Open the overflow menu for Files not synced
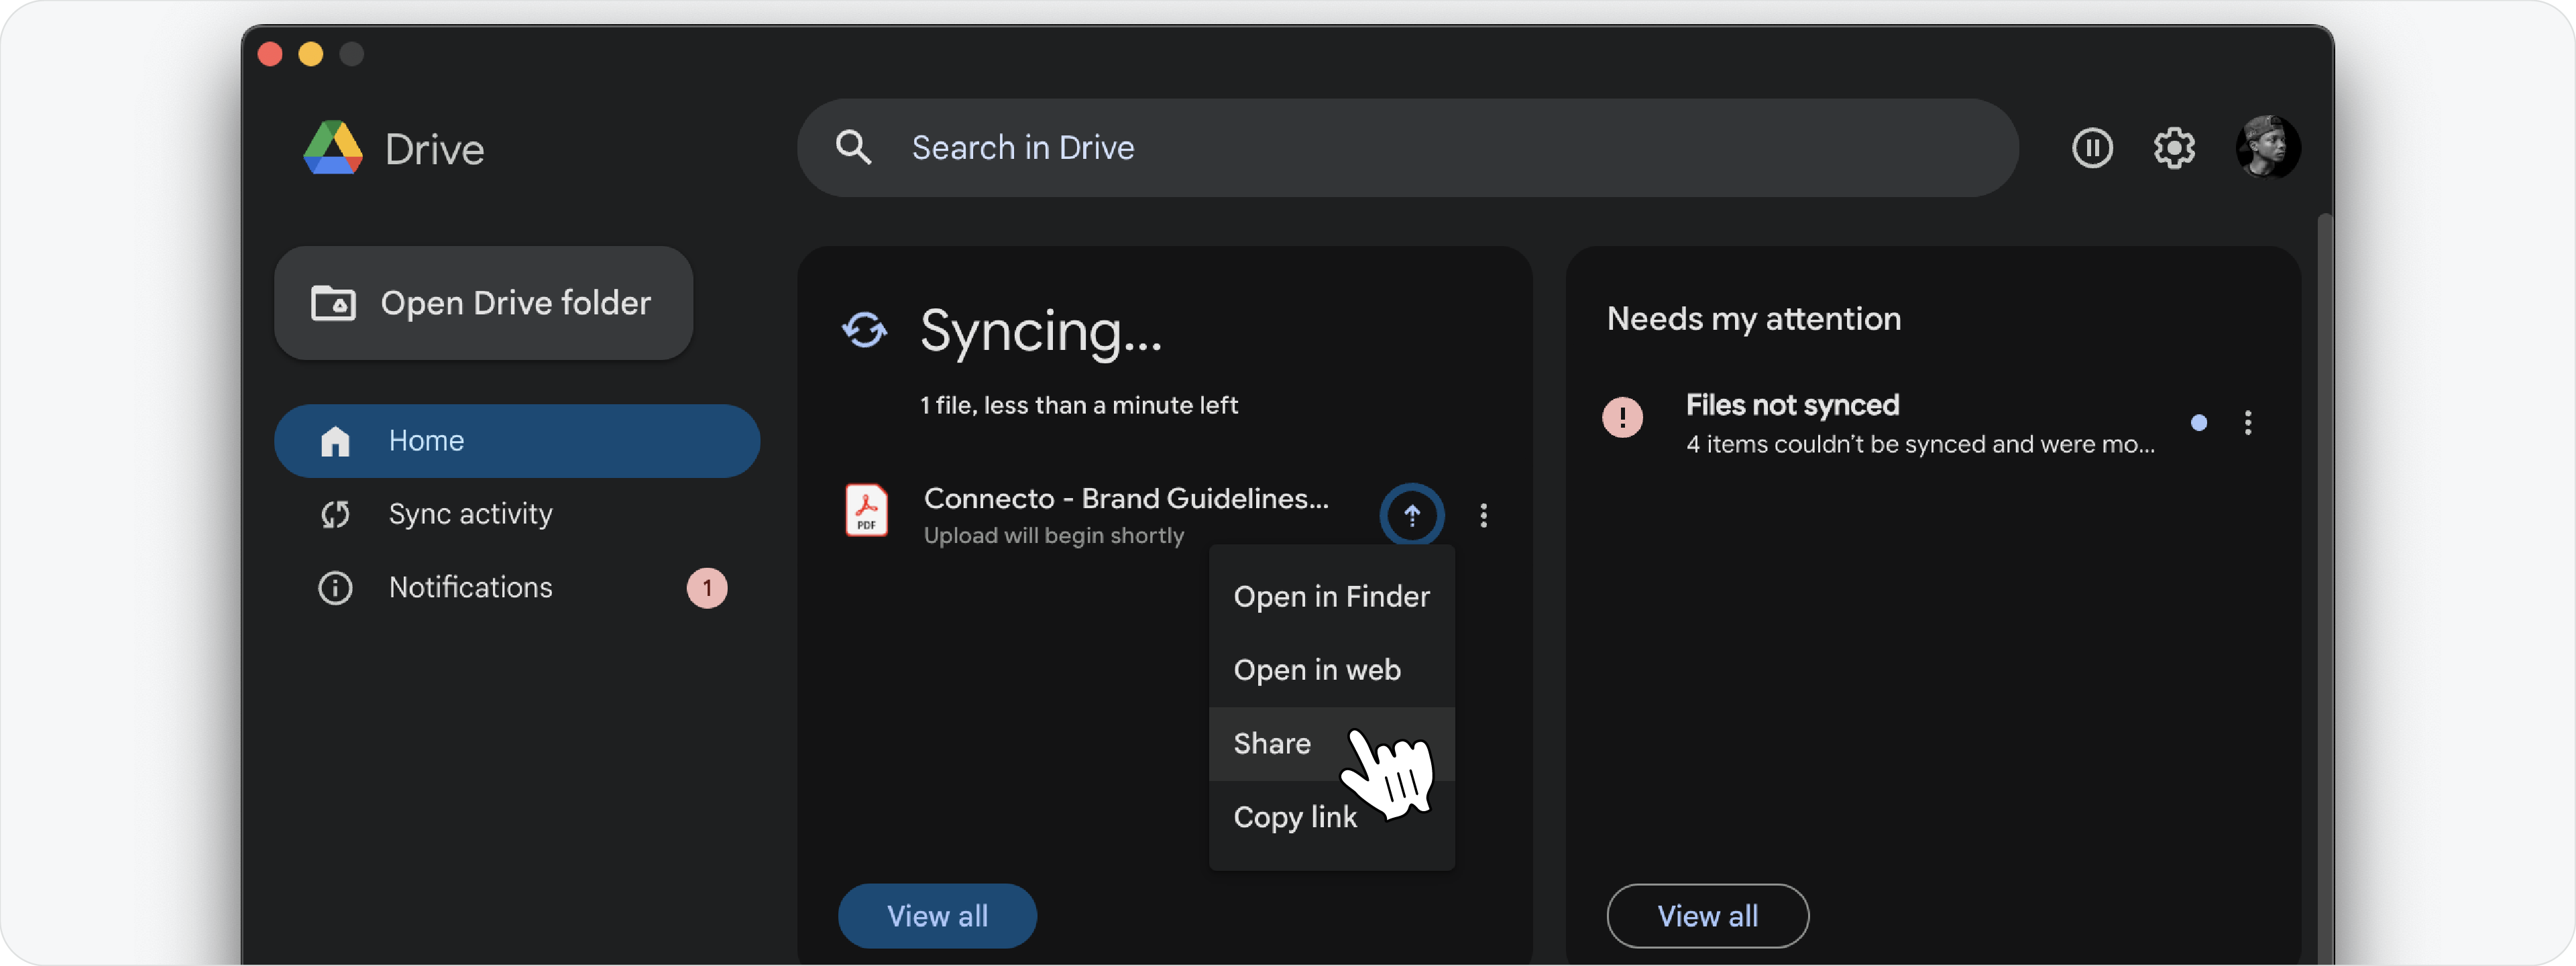 (2248, 423)
